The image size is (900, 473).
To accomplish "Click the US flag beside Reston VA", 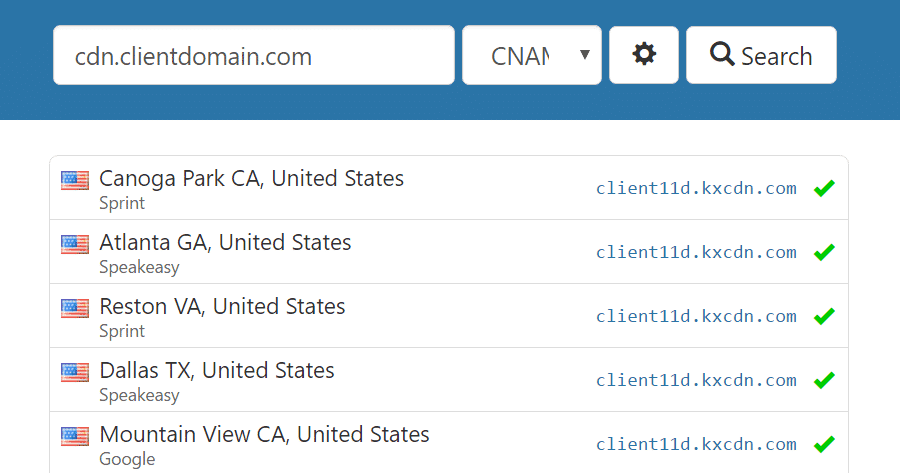I will coord(75,308).
